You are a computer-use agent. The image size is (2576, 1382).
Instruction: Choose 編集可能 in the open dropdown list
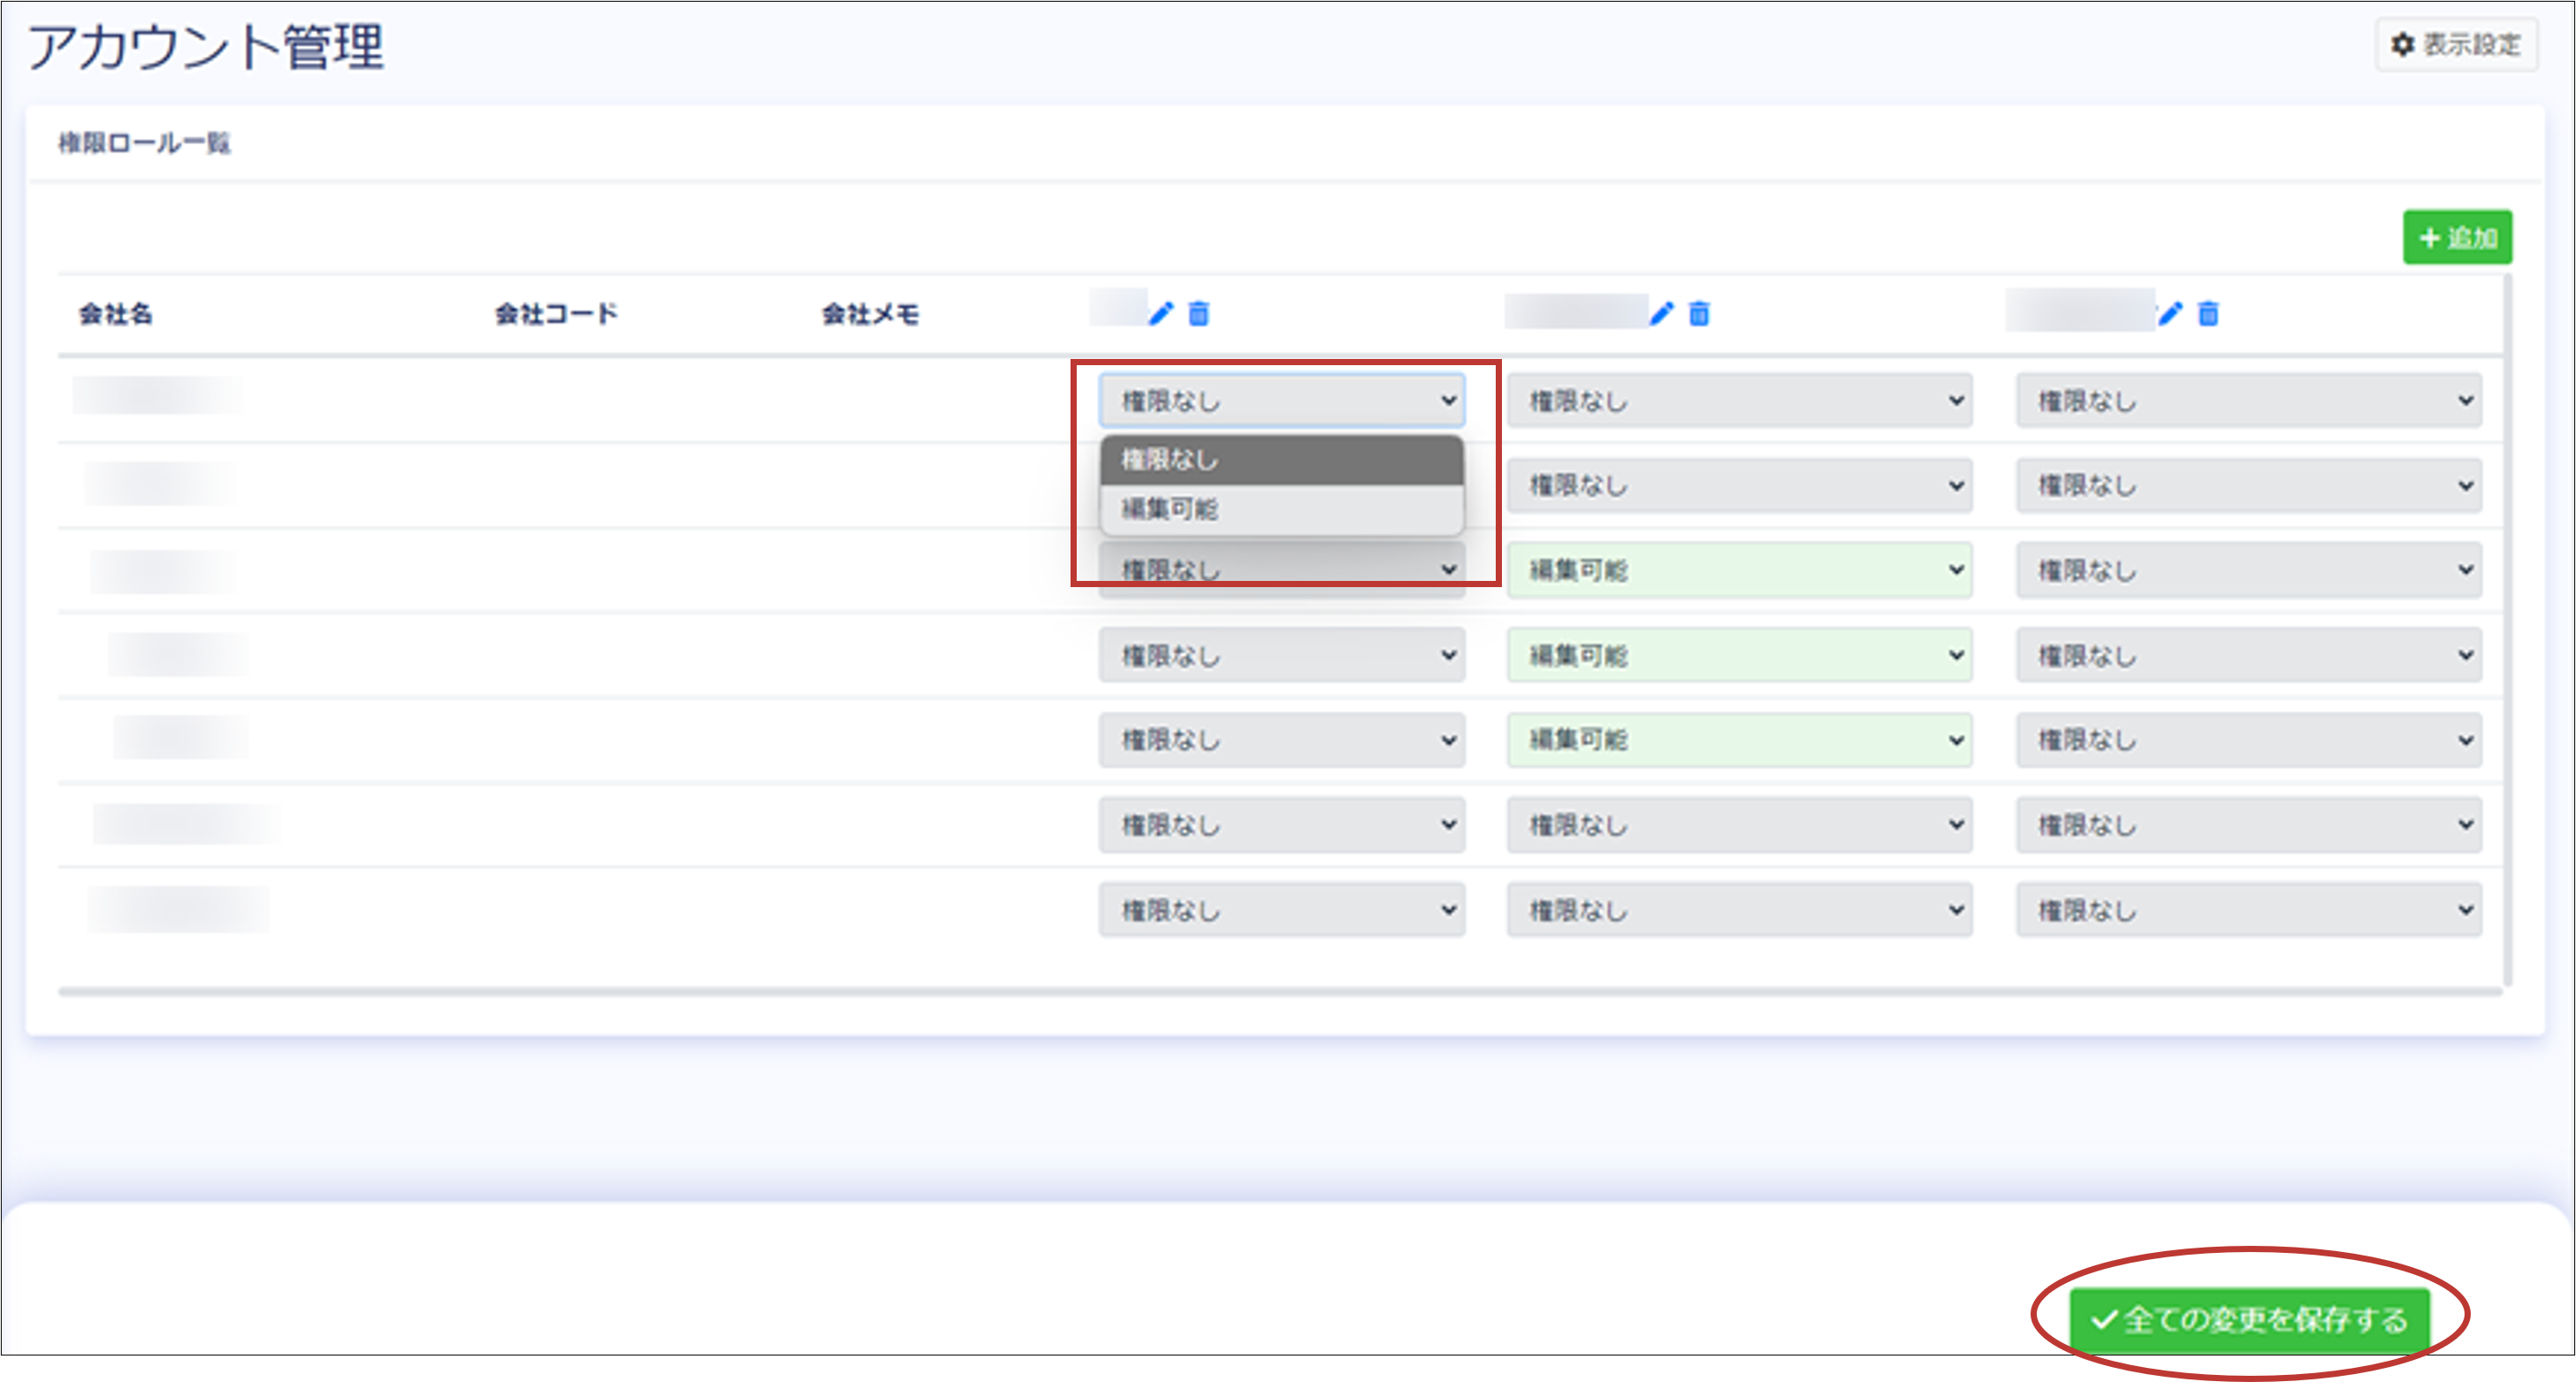[1282, 509]
